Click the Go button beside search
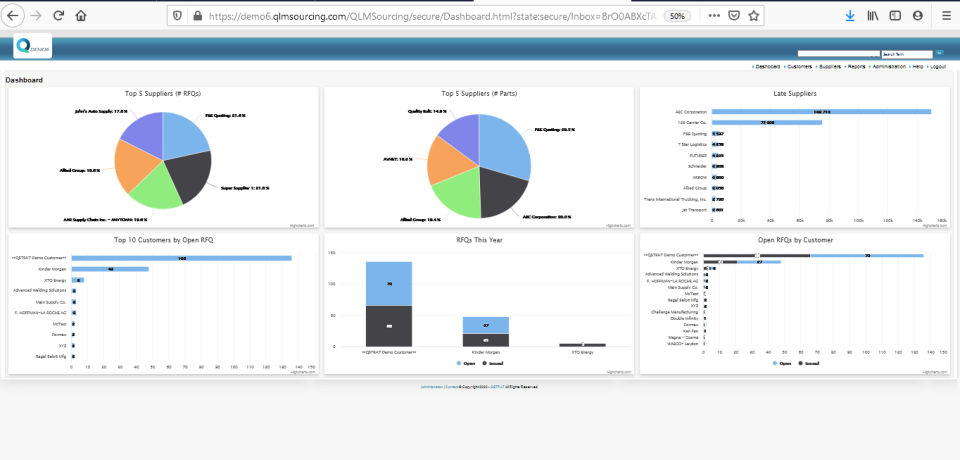Image resolution: width=960 pixels, height=460 pixels. (x=939, y=53)
